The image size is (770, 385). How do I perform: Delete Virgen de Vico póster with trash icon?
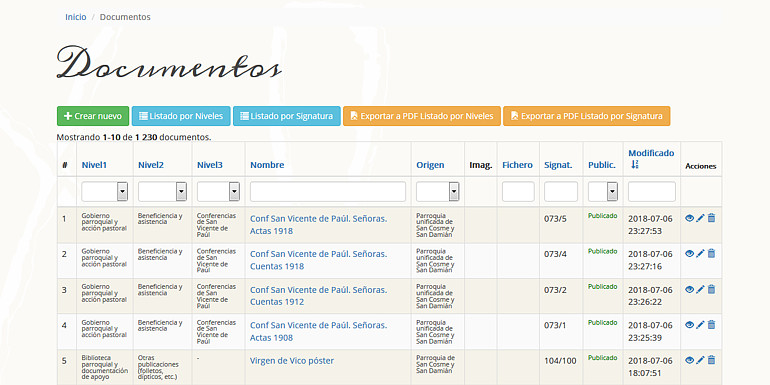coord(712,360)
